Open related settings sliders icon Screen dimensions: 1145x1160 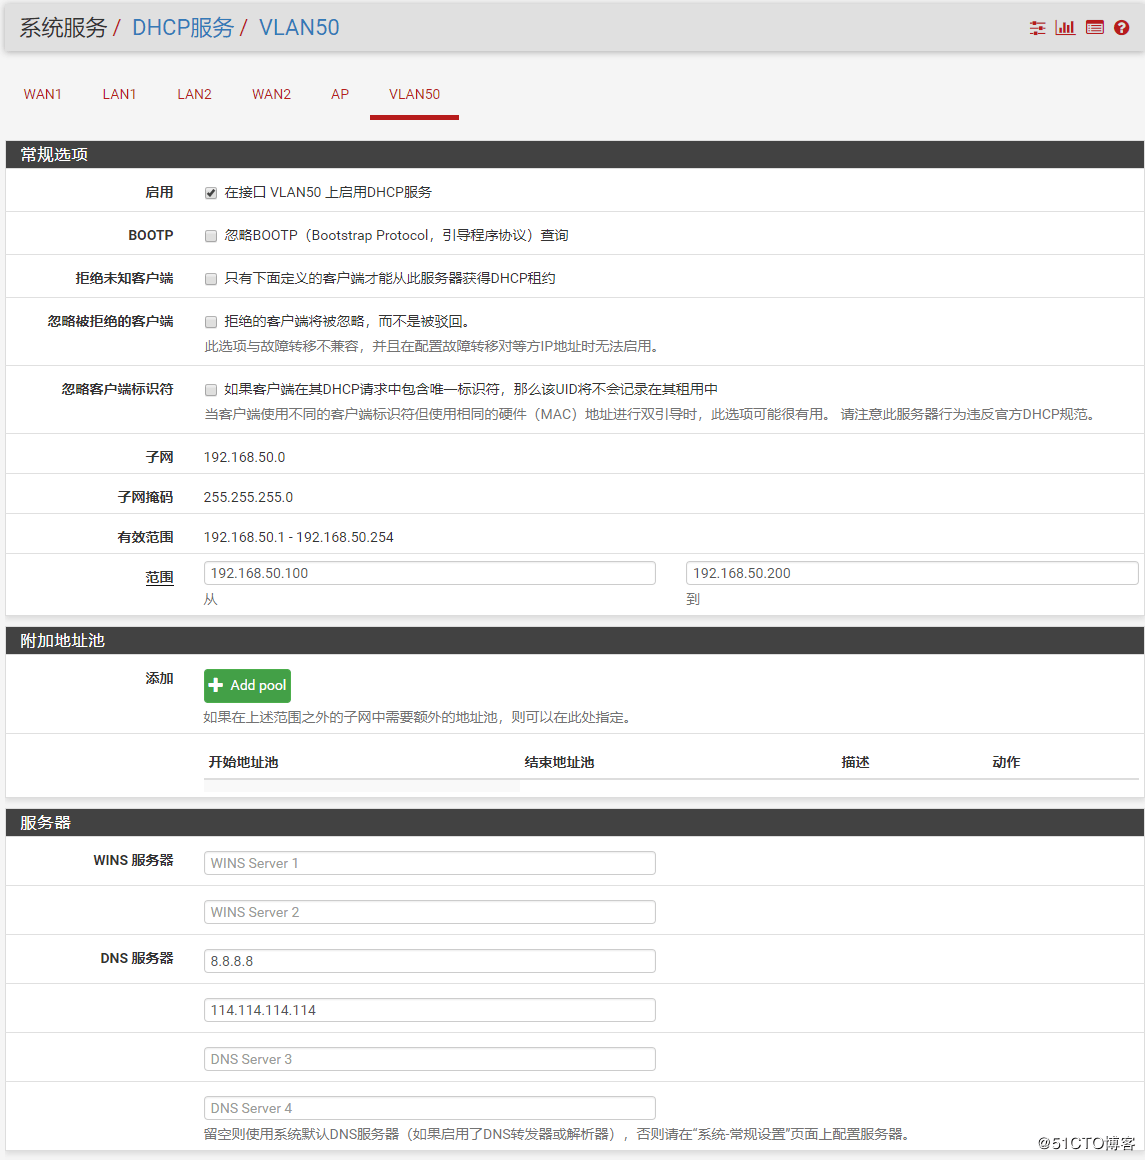pyautogui.click(x=1037, y=28)
